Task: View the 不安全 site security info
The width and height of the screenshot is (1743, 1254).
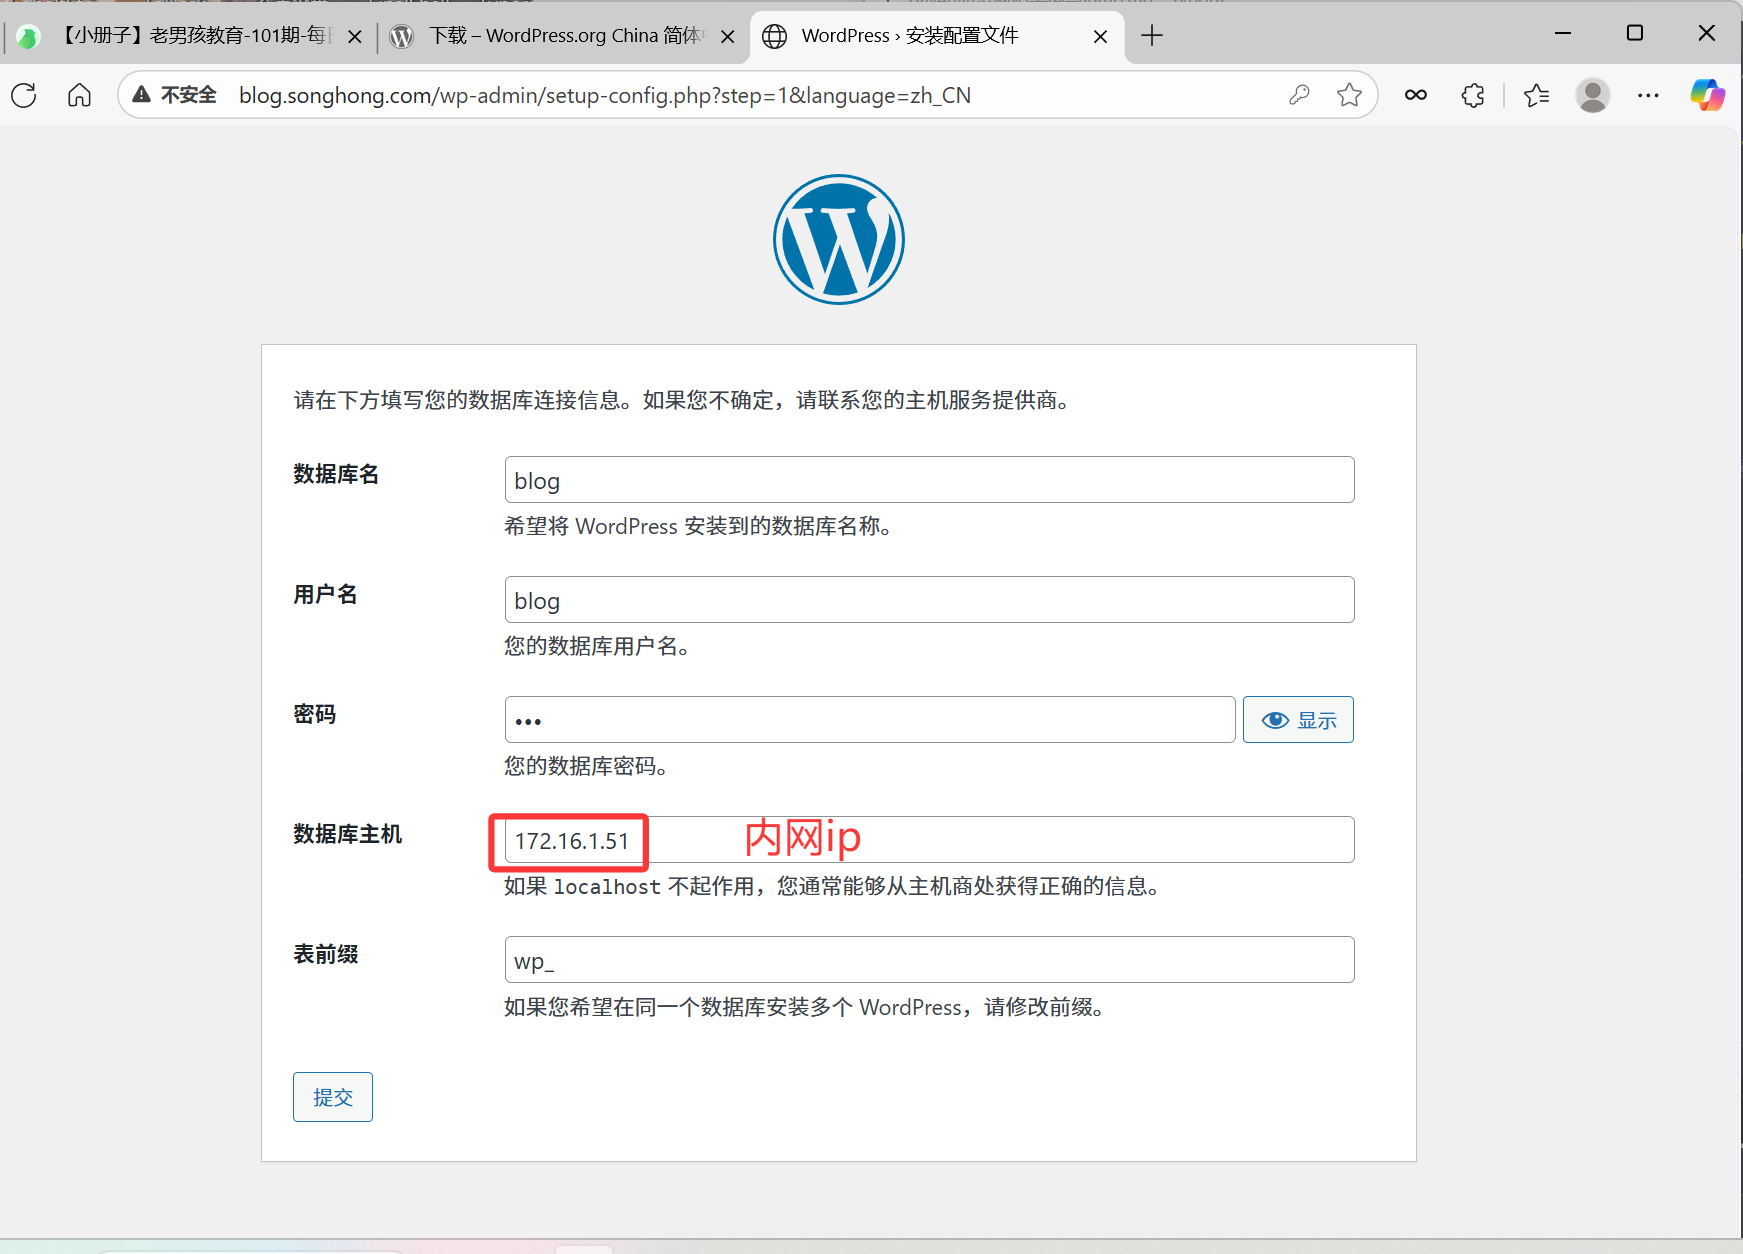Action: coord(175,95)
